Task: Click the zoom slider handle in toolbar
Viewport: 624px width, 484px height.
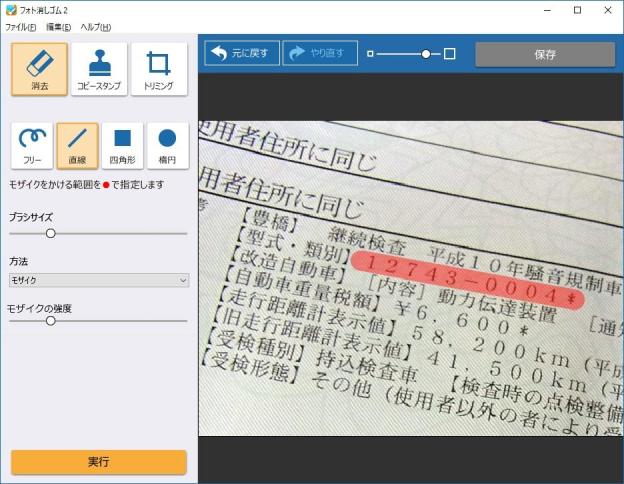Action: [x=426, y=54]
